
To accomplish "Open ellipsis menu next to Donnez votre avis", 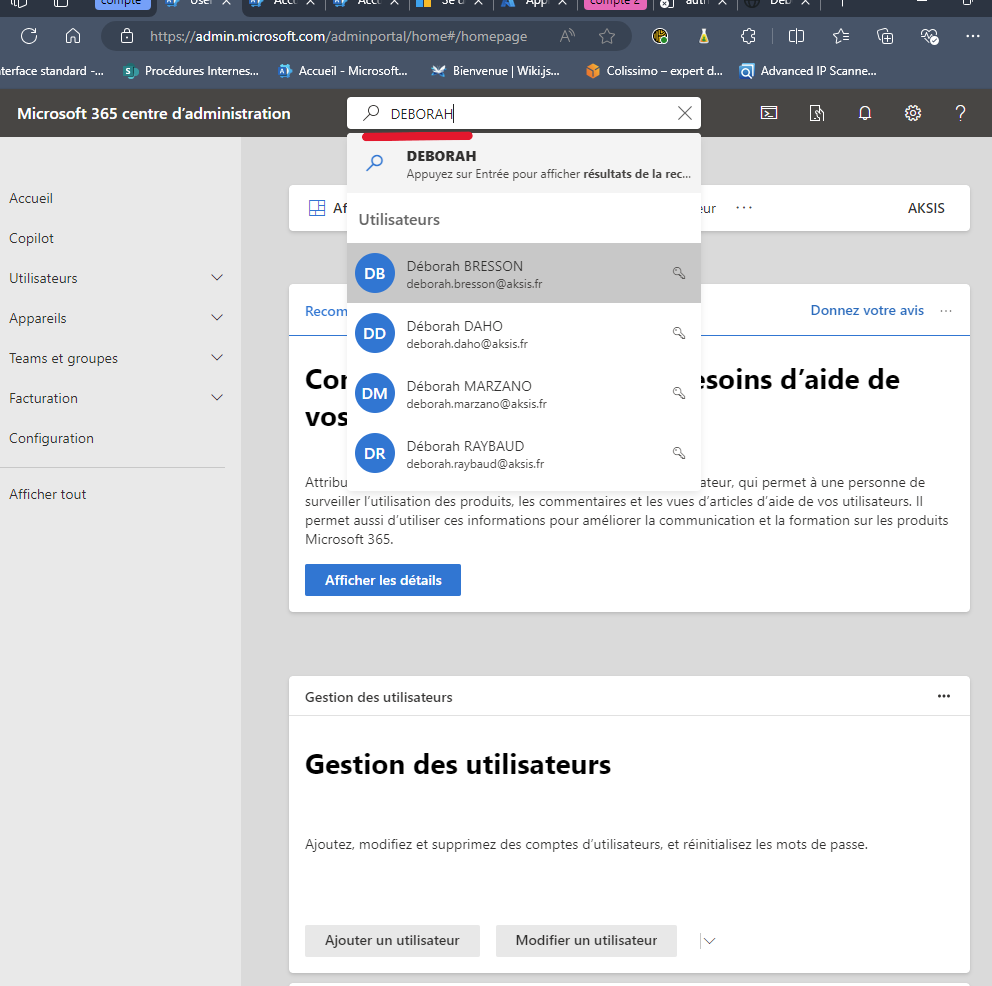I will pyautogui.click(x=946, y=311).
